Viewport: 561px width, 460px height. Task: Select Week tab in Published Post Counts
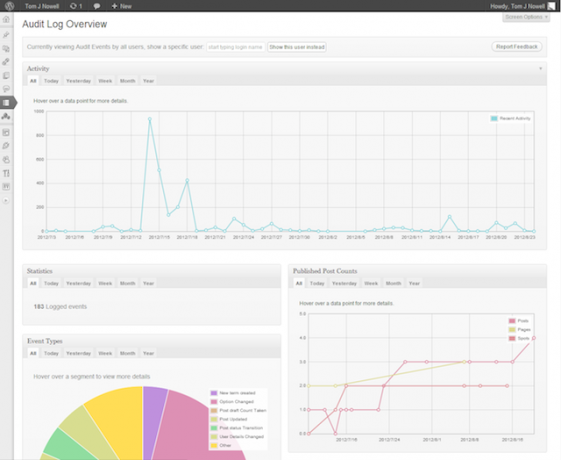click(x=371, y=283)
